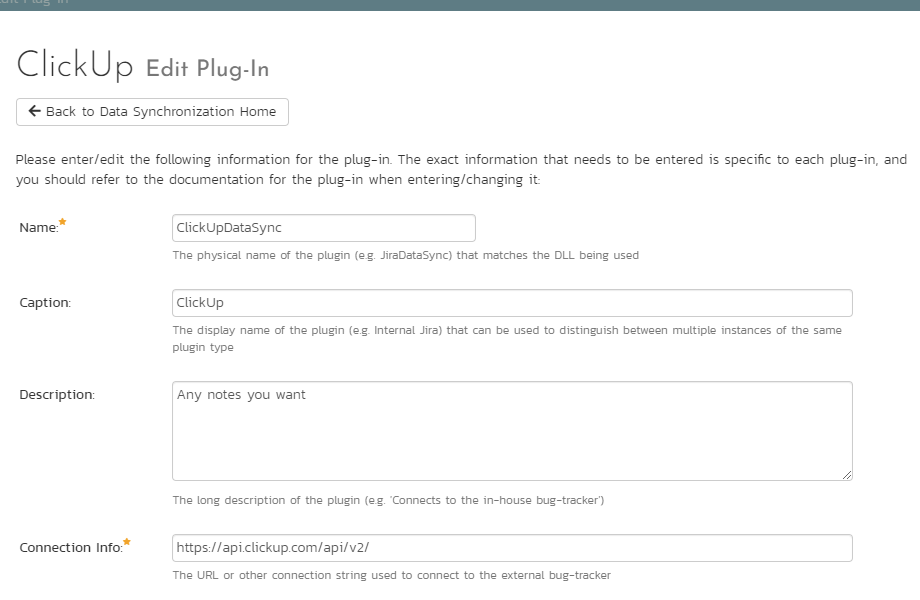
Task: Click the Connection Info URL field
Action: (512, 548)
